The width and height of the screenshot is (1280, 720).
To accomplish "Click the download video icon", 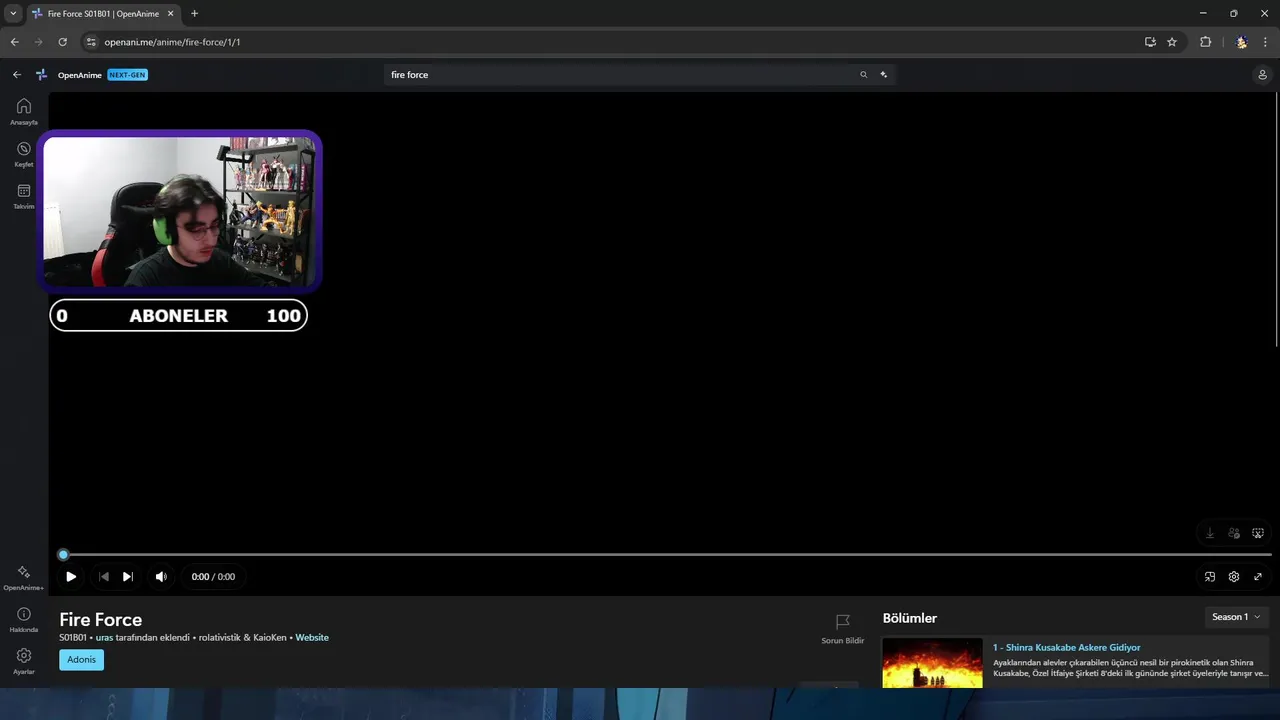I will click(x=1210, y=533).
